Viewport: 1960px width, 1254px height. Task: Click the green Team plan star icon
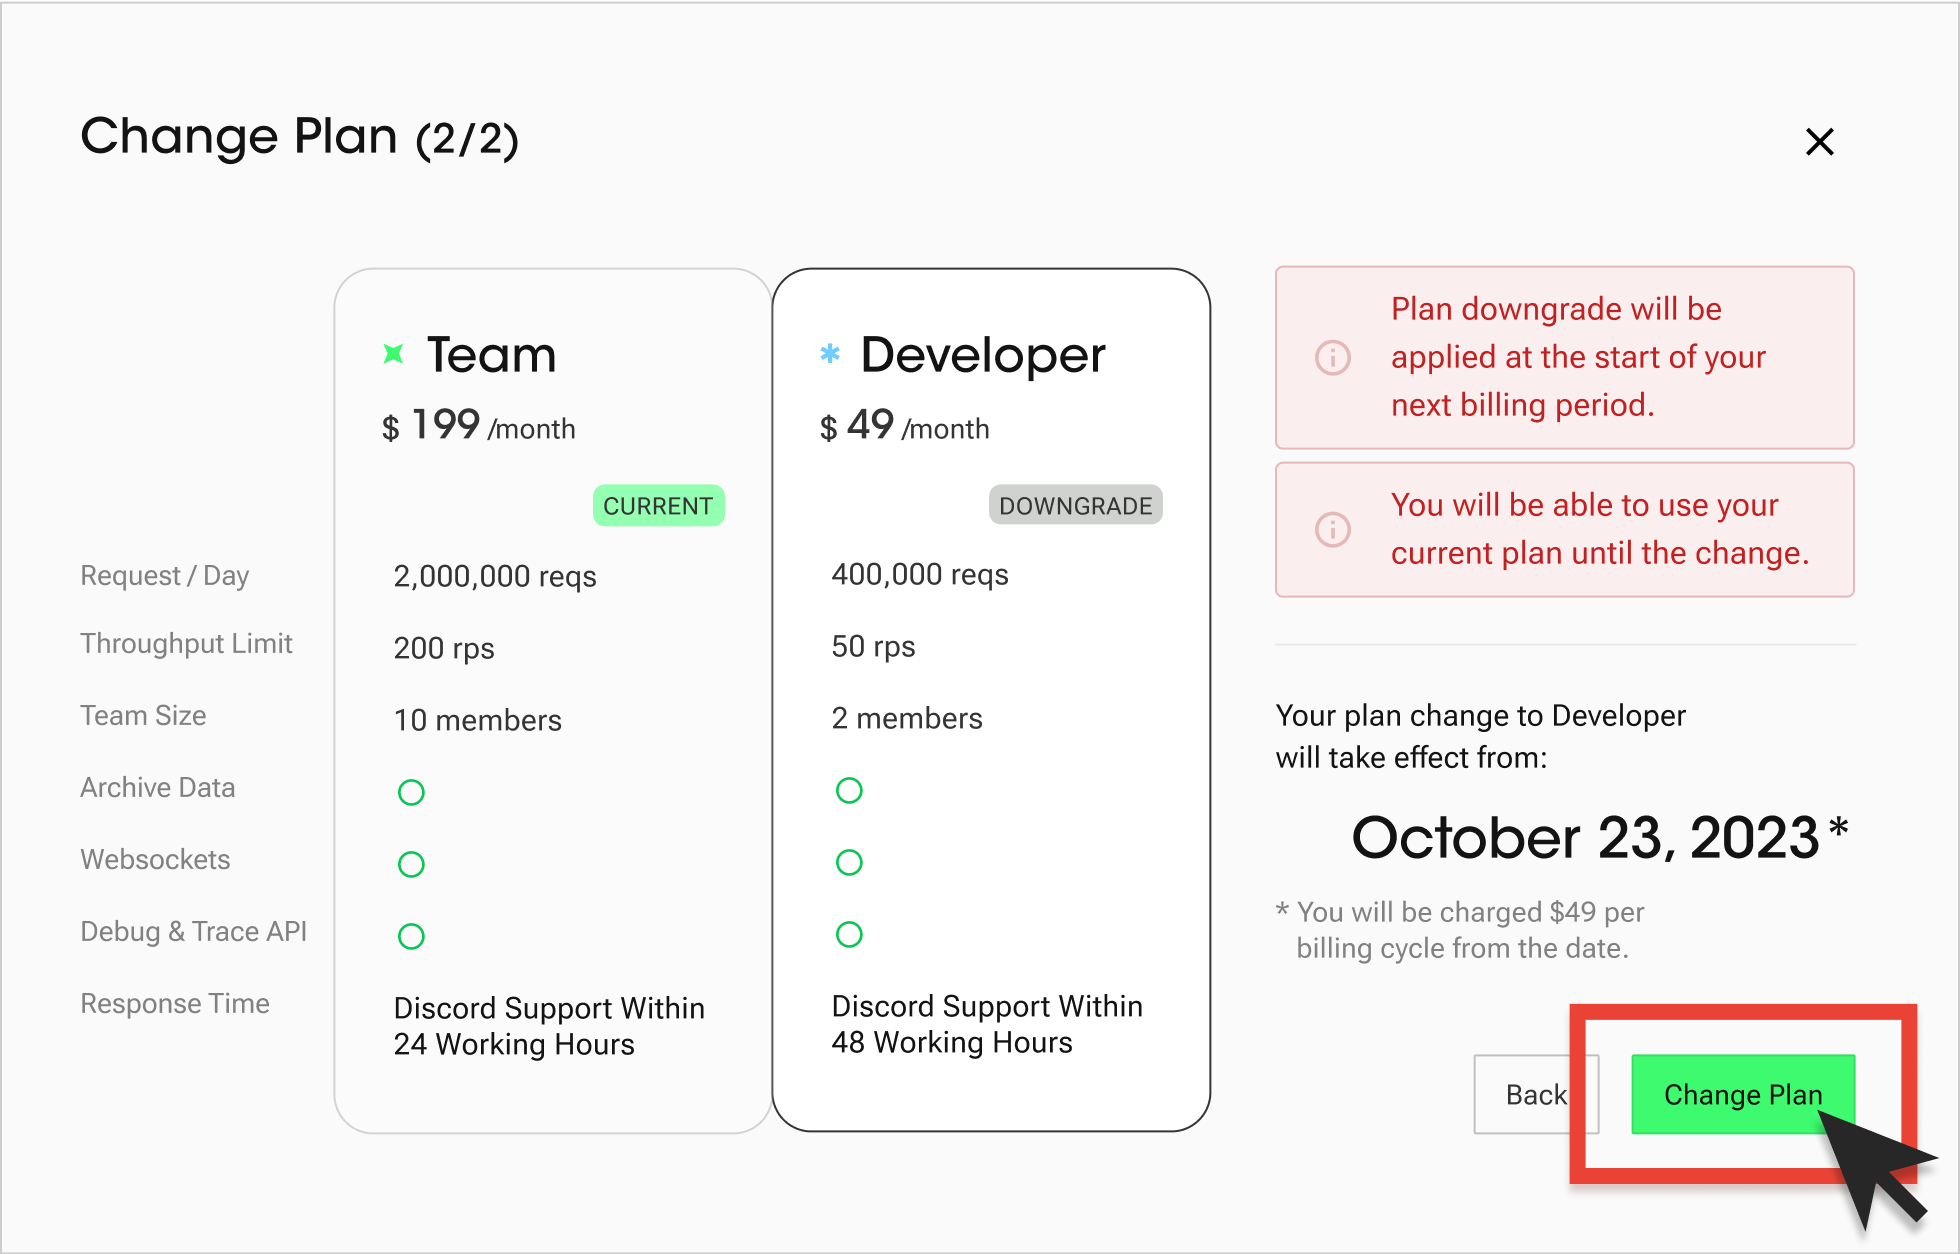tap(394, 354)
